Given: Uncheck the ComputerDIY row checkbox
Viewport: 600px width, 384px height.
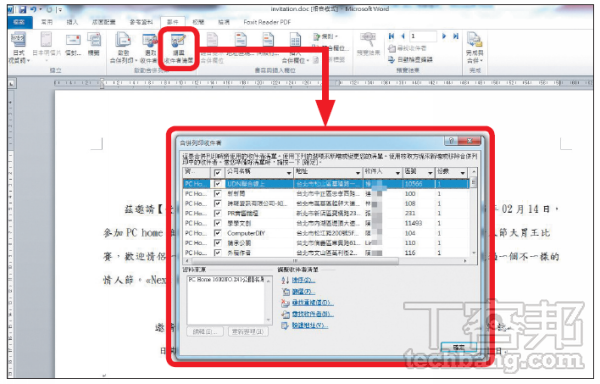Looking at the screenshot, I should 217,233.
